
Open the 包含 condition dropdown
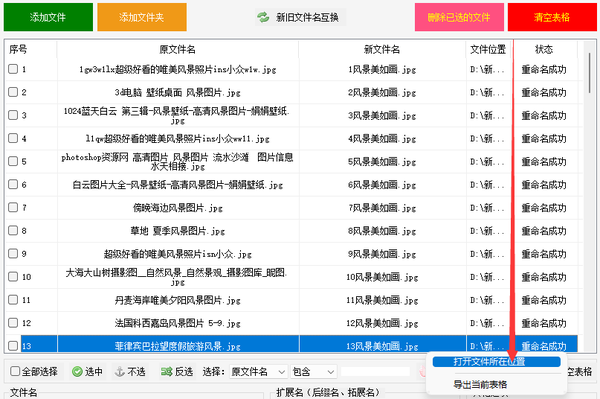tap(313, 371)
